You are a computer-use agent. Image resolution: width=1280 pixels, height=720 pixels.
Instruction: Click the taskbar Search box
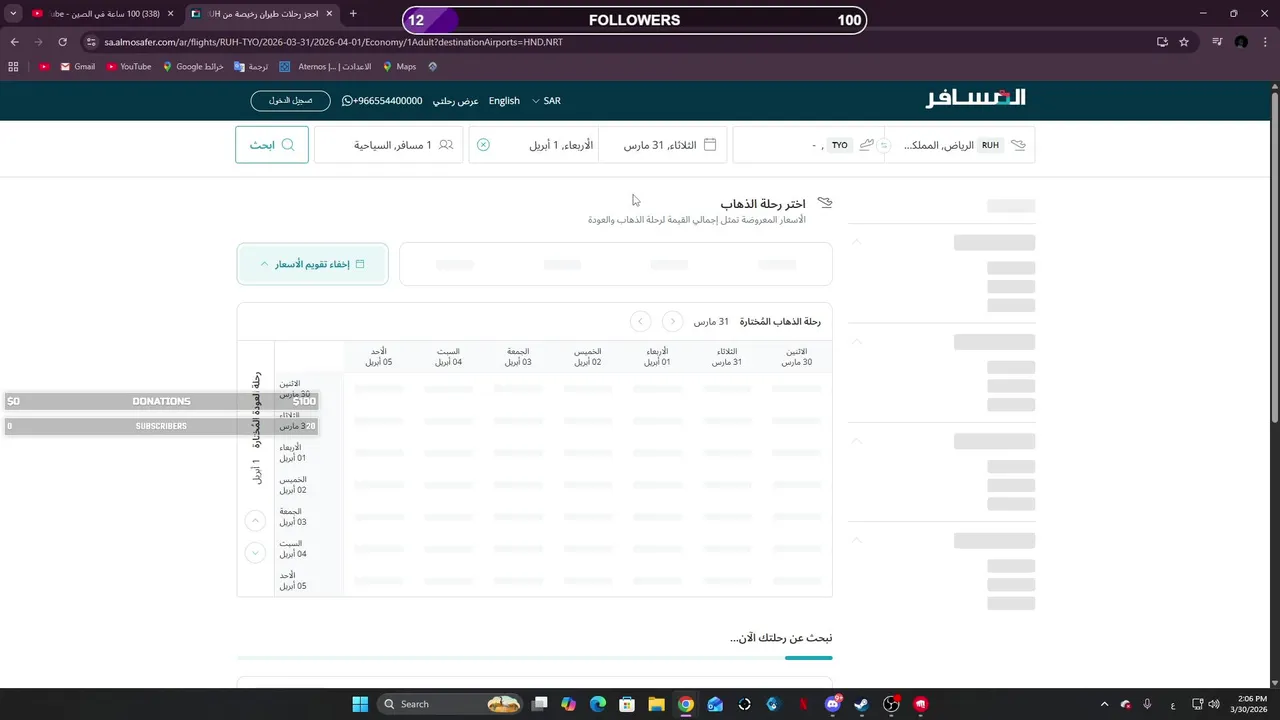452,704
